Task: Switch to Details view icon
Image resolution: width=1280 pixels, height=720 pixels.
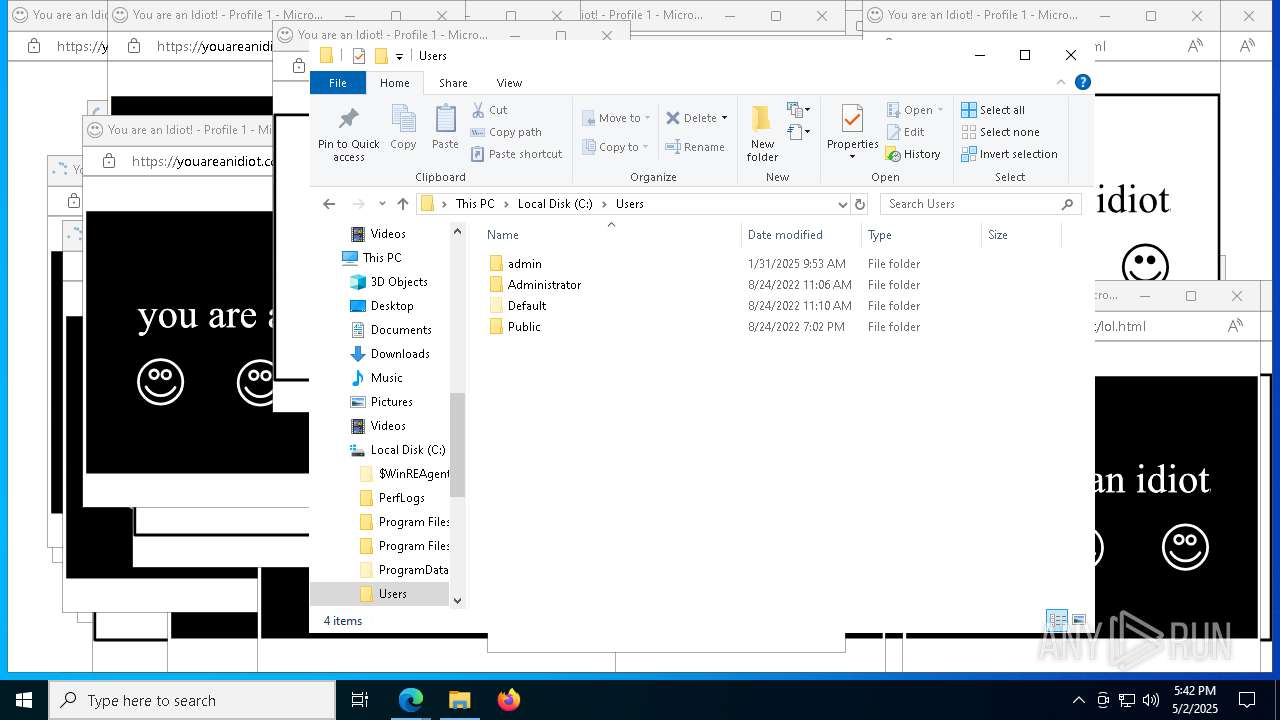Action: pyautogui.click(x=1056, y=621)
